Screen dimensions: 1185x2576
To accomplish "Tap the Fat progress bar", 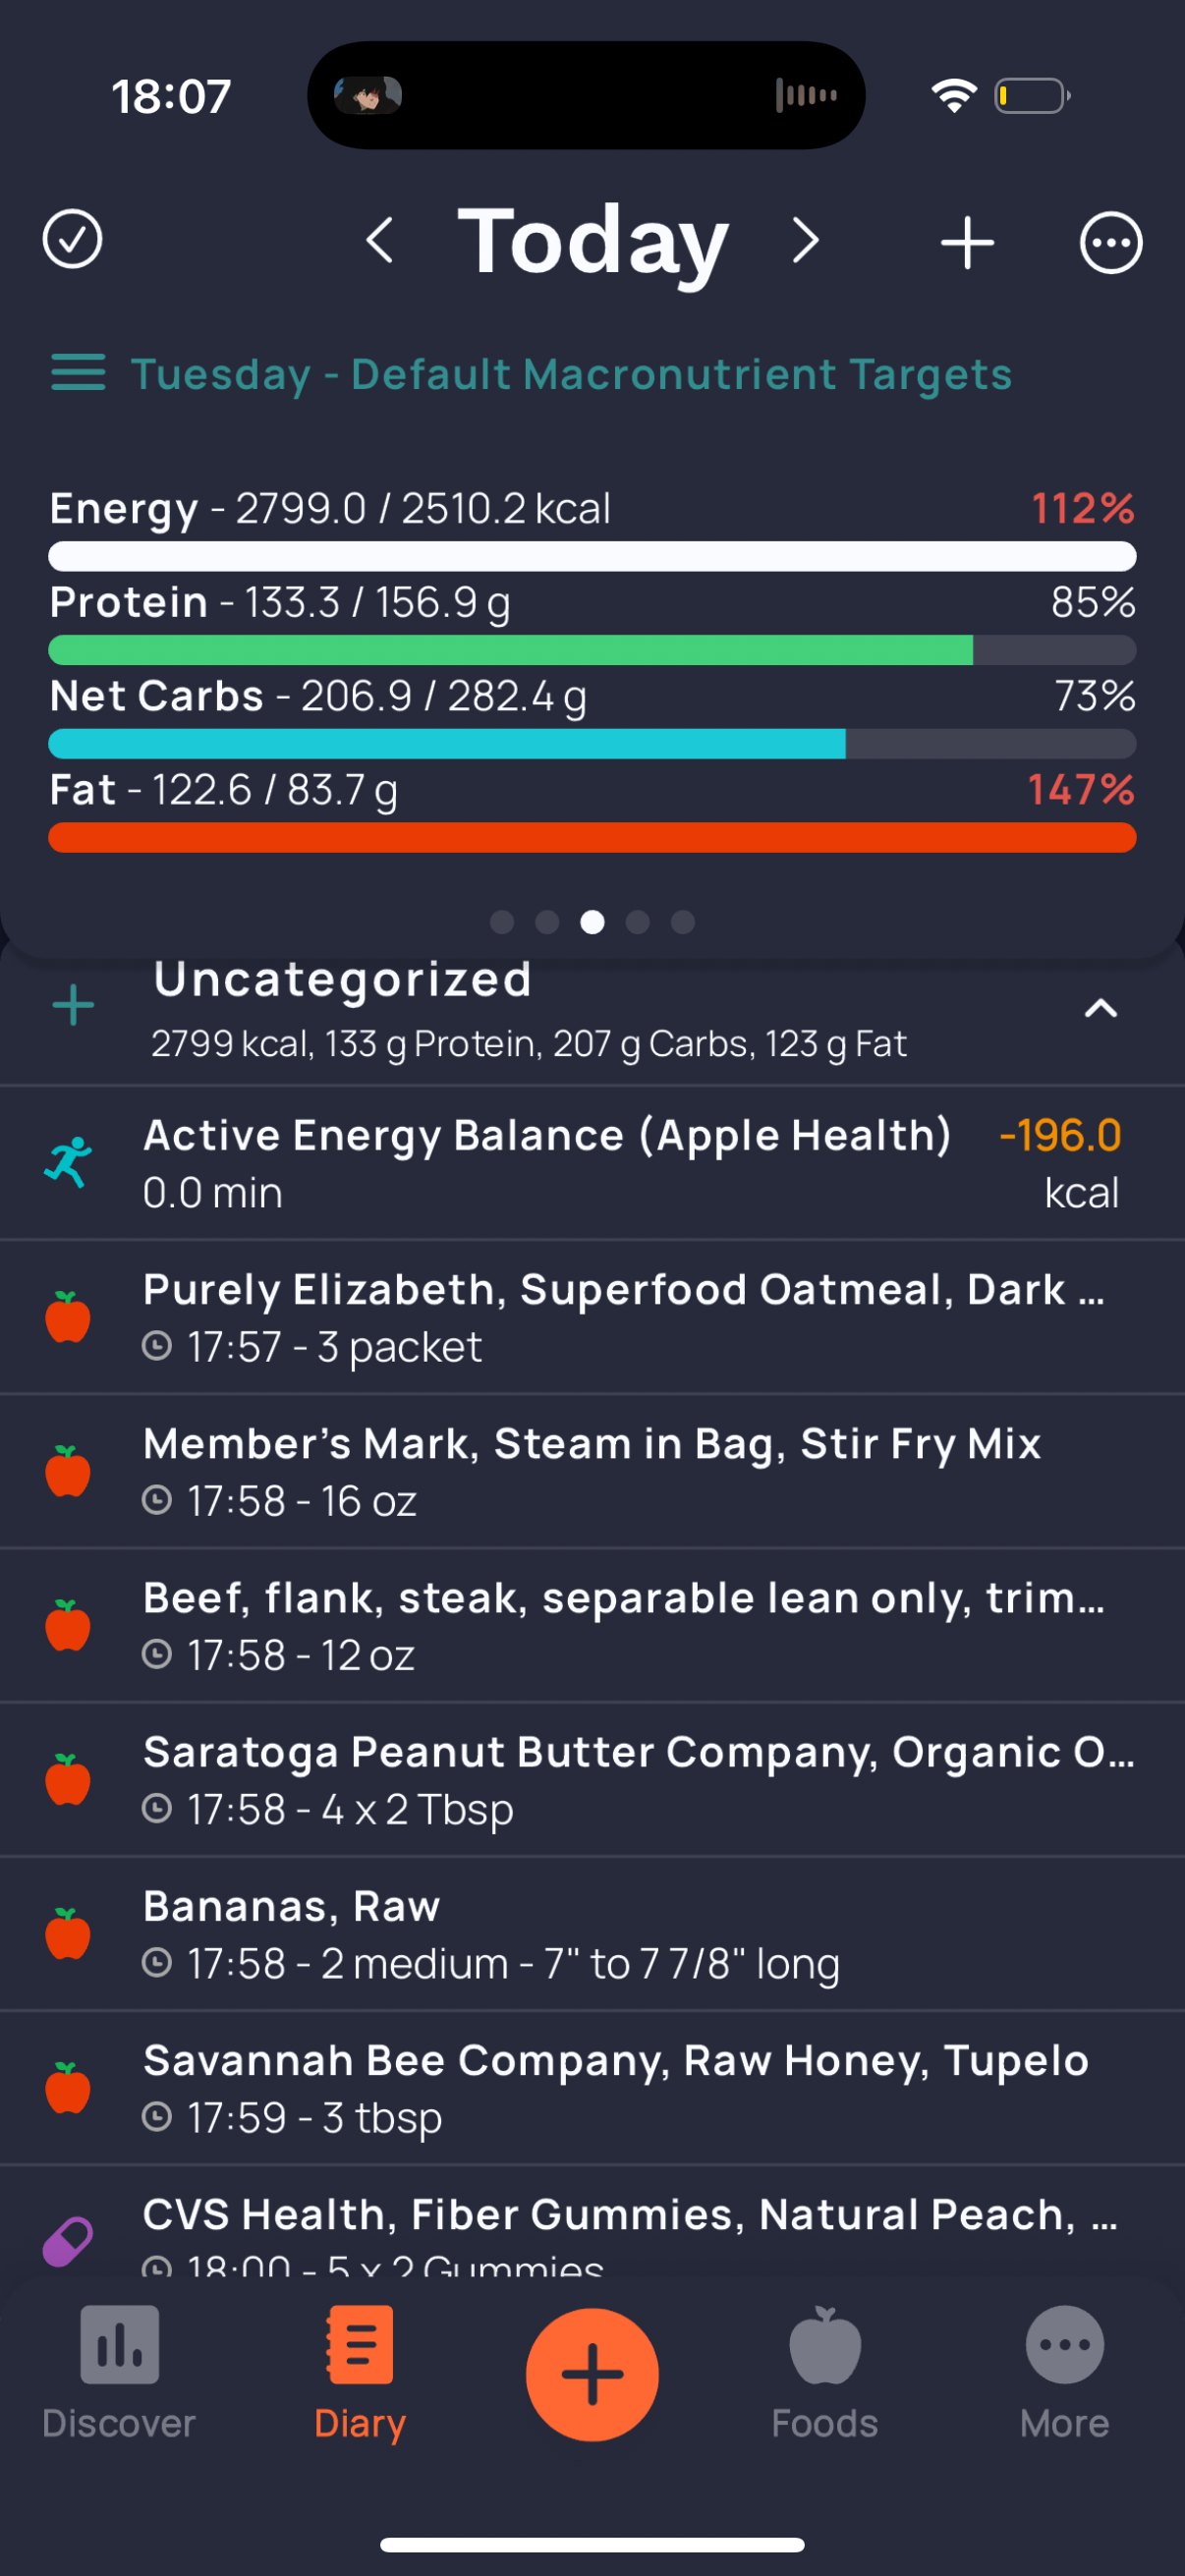I will [x=592, y=838].
